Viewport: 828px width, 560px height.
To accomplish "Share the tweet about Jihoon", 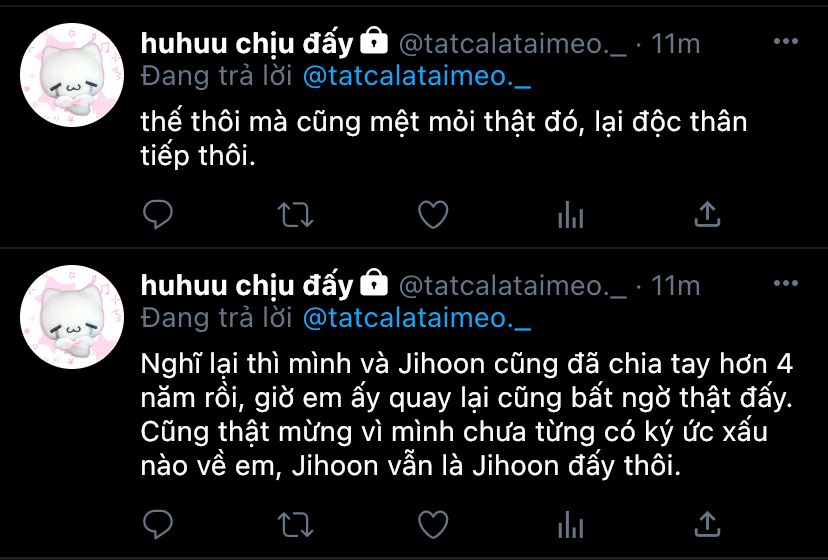I will click(x=707, y=524).
